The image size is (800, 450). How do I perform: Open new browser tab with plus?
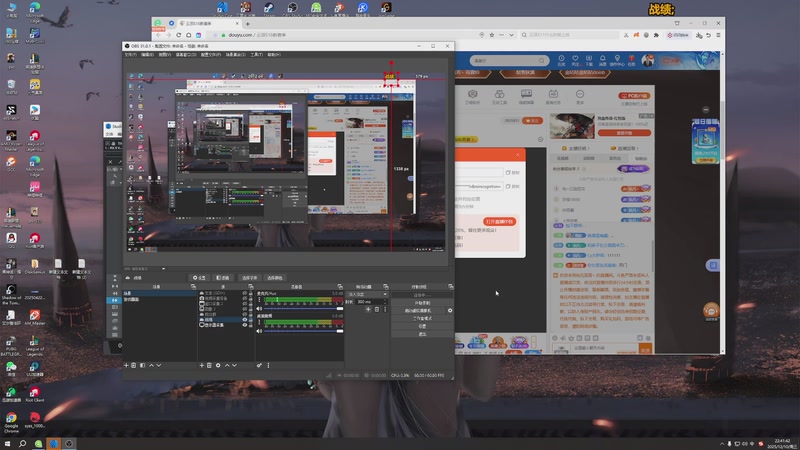tap(247, 23)
